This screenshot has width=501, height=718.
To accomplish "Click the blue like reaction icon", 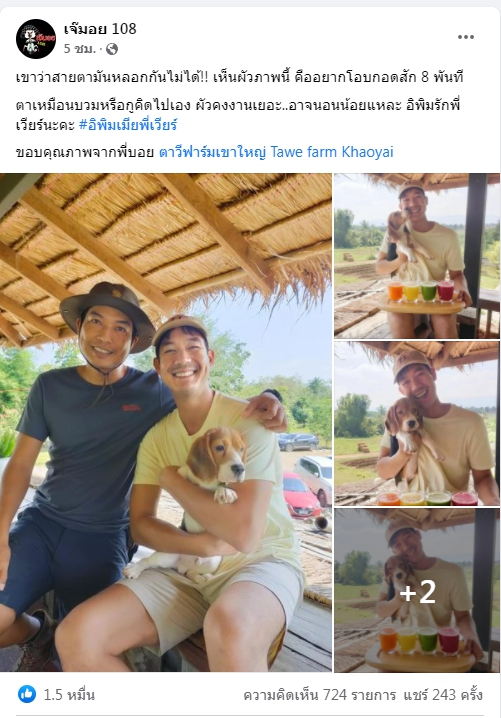I will [27, 695].
